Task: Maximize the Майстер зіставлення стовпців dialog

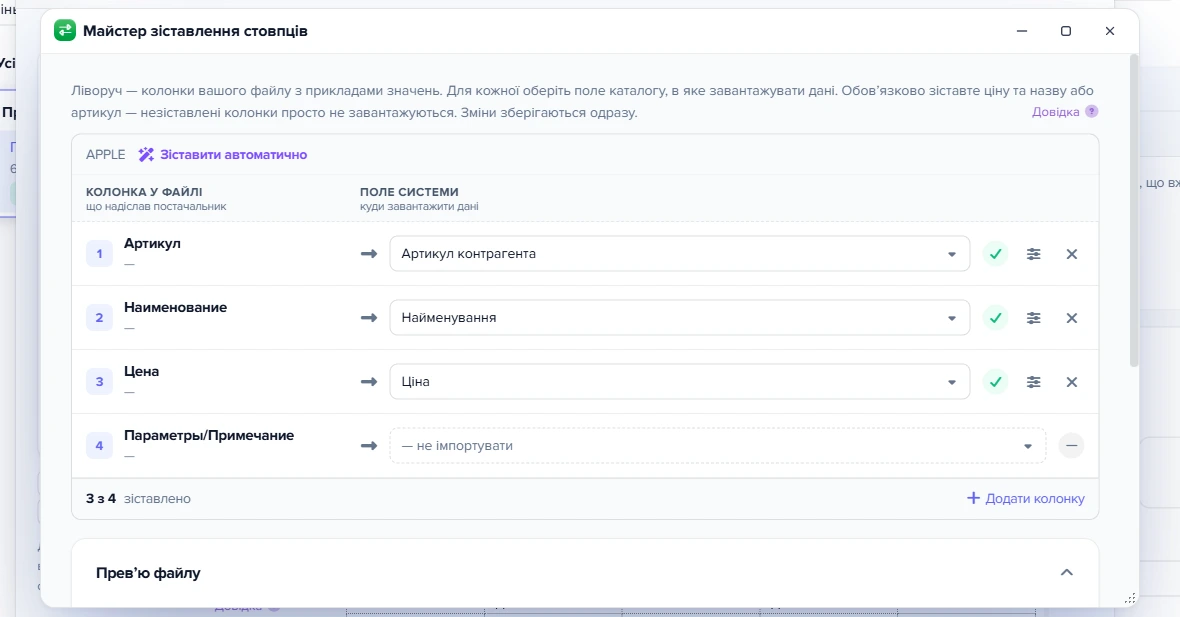Action: (x=1066, y=31)
